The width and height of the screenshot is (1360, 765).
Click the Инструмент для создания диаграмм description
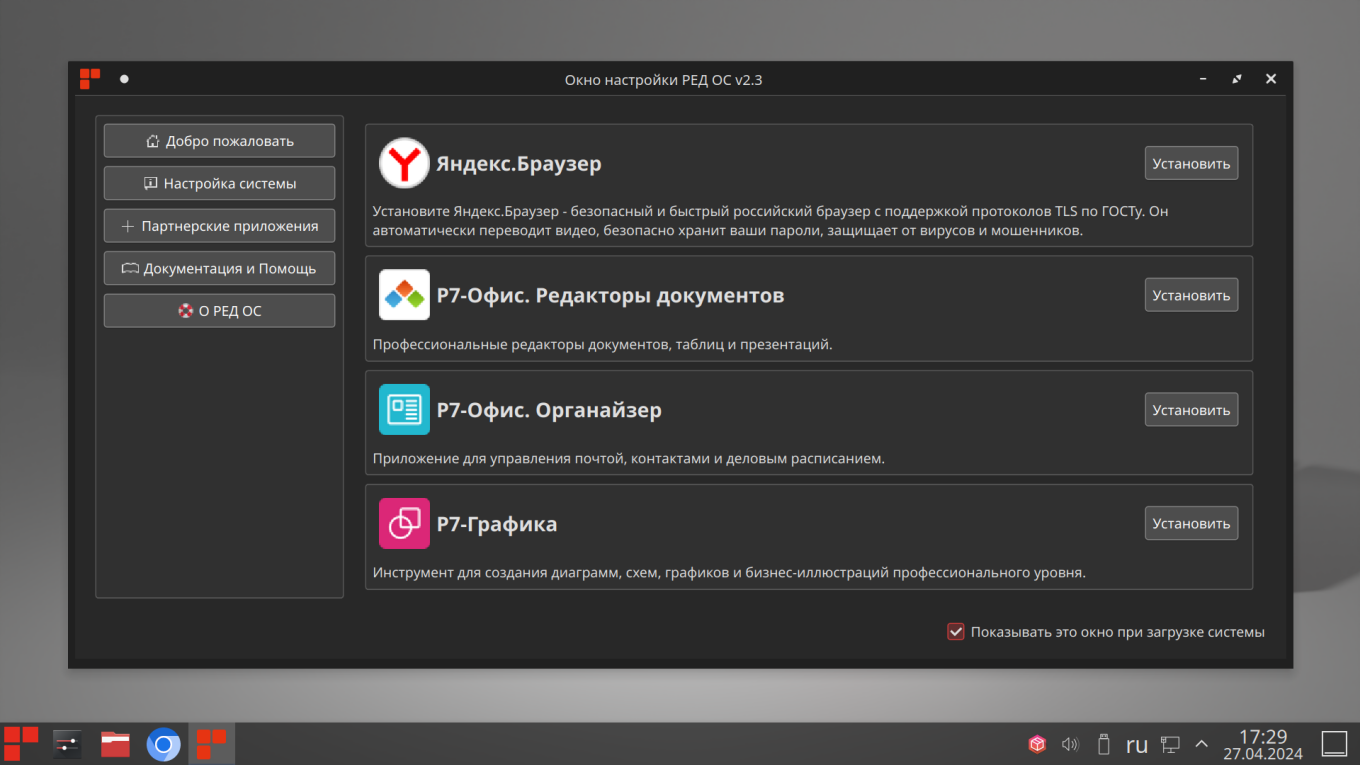(x=729, y=573)
